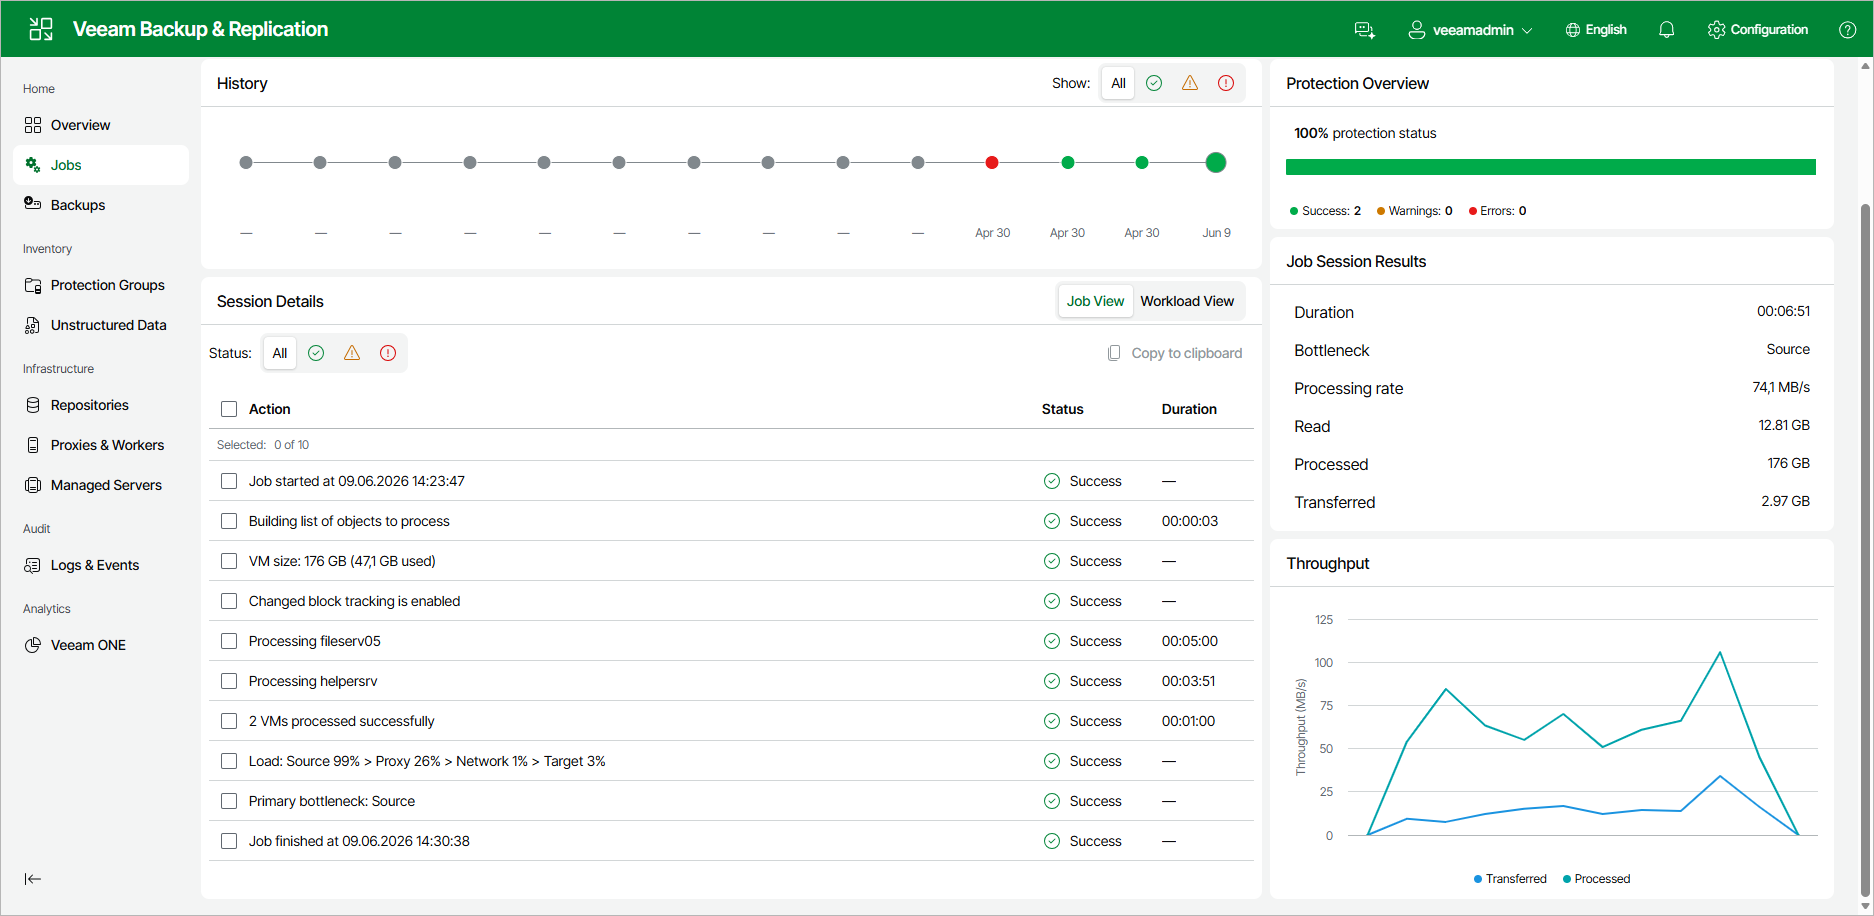Filter History by success icon
1874x916 pixels.
point(1154,83)
